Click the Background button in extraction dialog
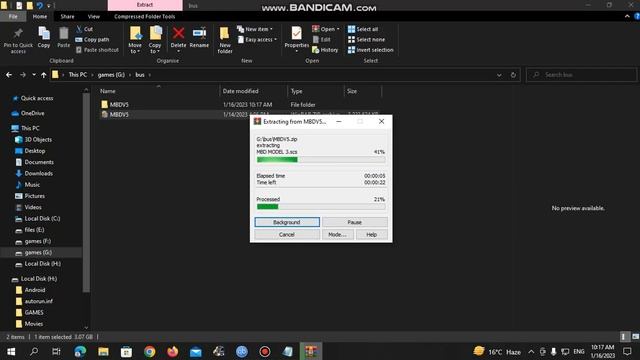This screenshot has width=640, height=360. tap(287, 222)
